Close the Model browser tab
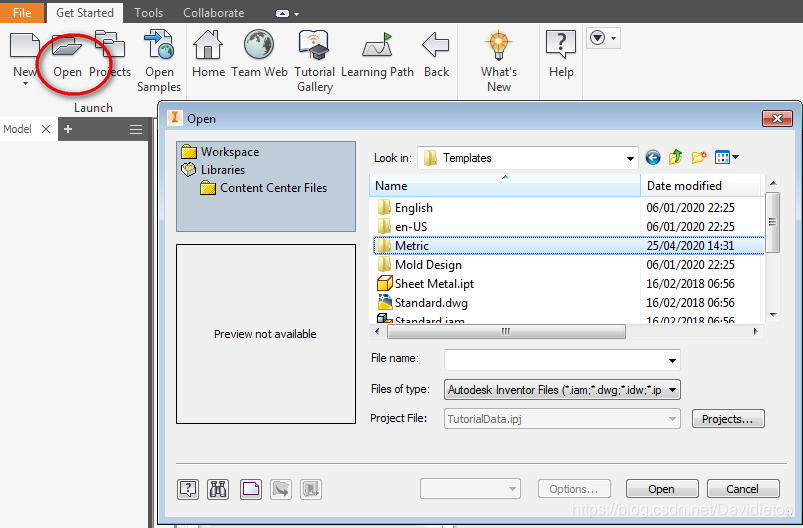 (46, 129)
